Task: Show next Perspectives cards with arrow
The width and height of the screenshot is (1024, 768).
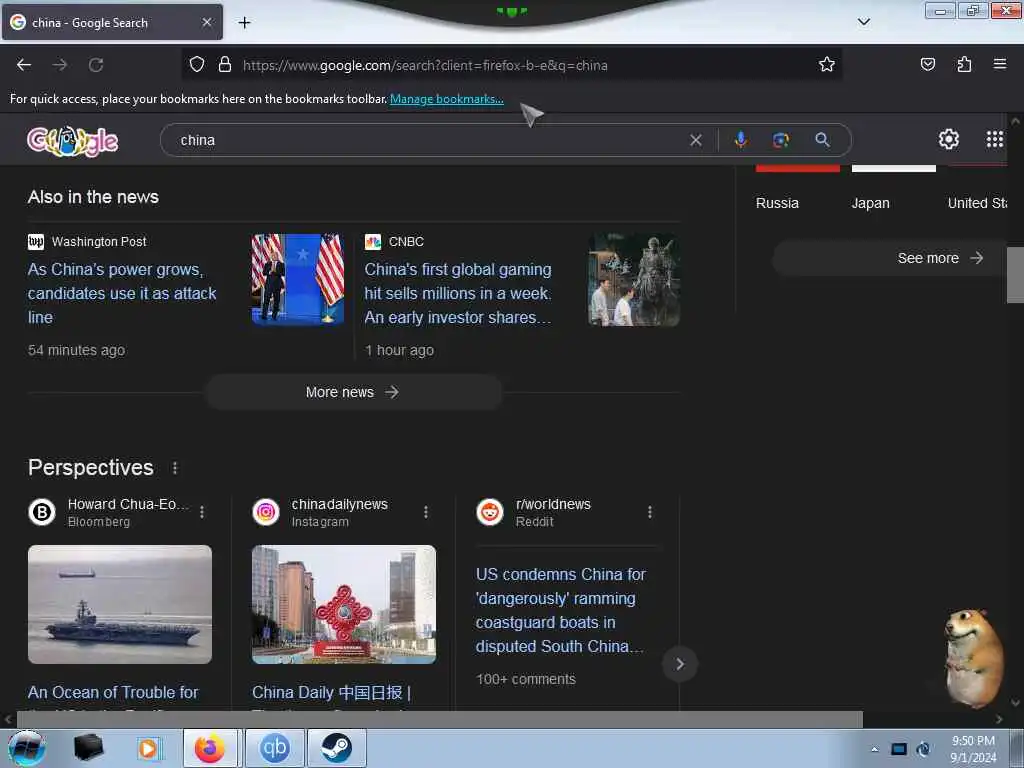Action: 680,664
